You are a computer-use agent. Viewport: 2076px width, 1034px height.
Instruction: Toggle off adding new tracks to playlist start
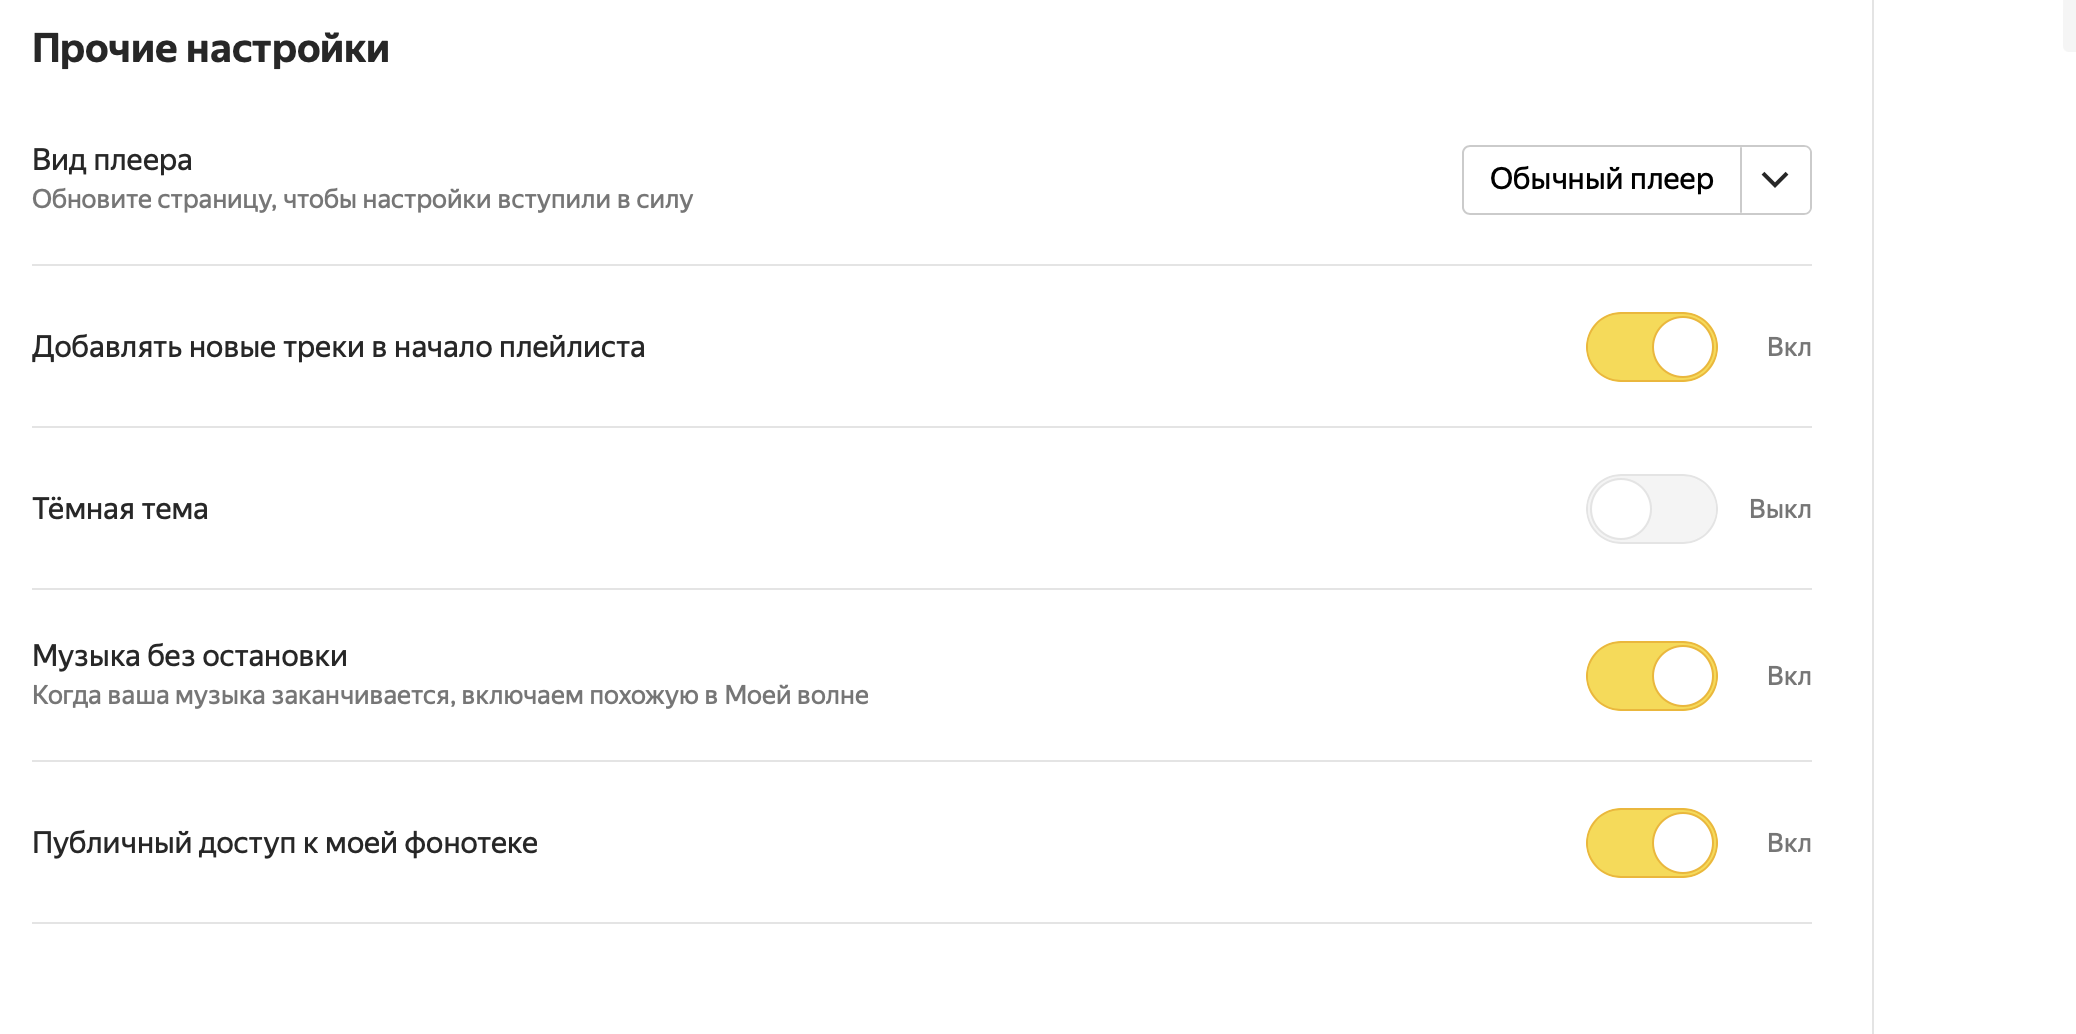point(1651,347)
